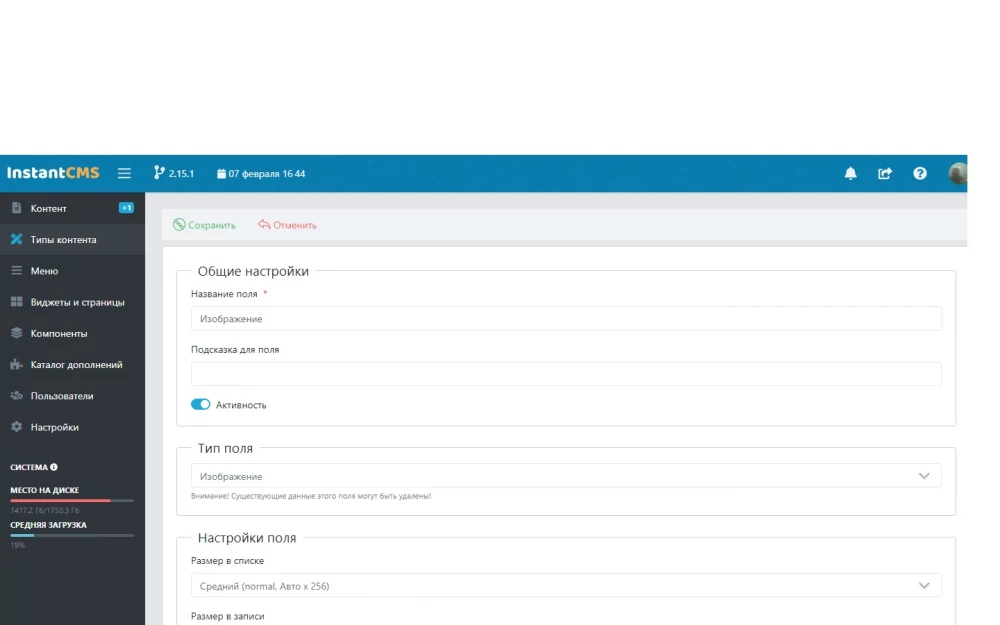
Task: Open the Тип поля dropdown
Action: coord(566,476)
